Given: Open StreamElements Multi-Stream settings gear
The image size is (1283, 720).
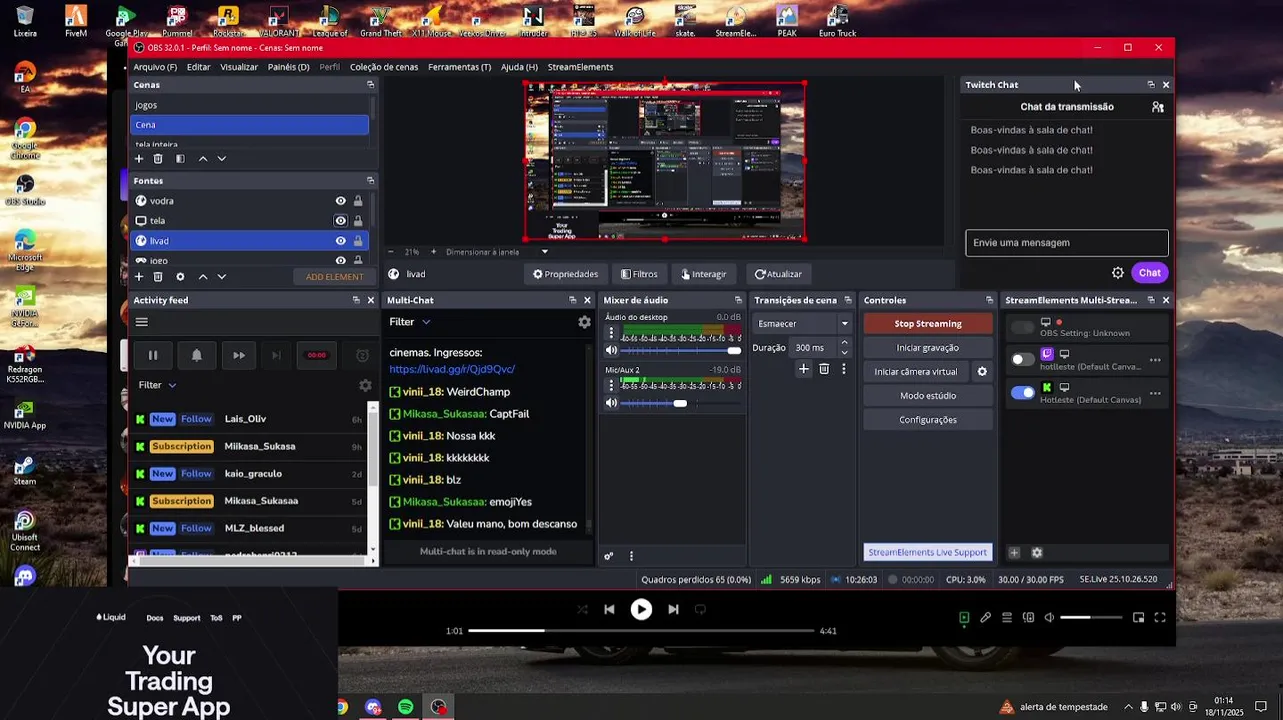Looking at the screenshot, I should click(1037, 553).
